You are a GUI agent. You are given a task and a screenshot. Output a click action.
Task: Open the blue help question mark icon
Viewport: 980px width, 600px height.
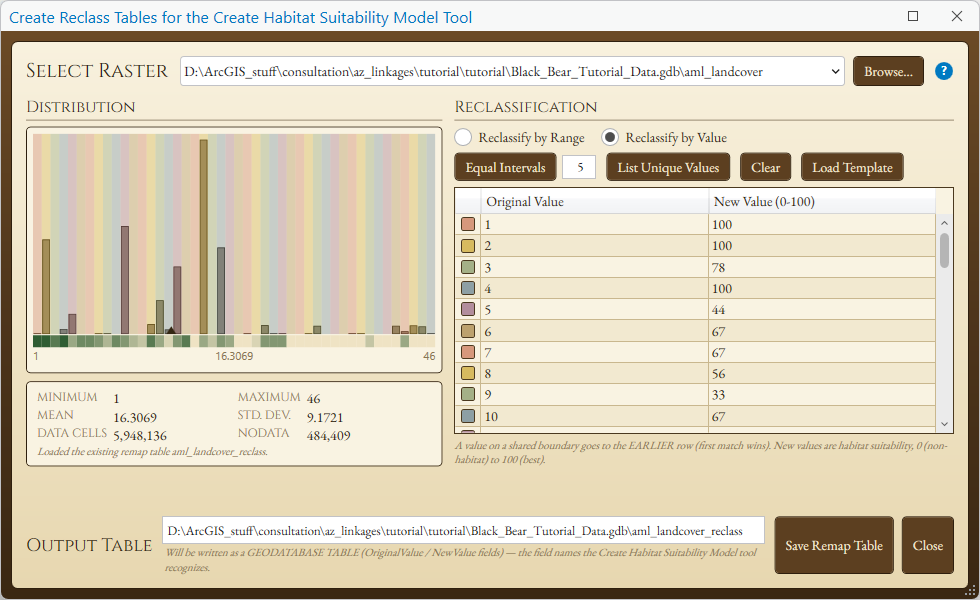pyautogui.click(x=944, y=71)
